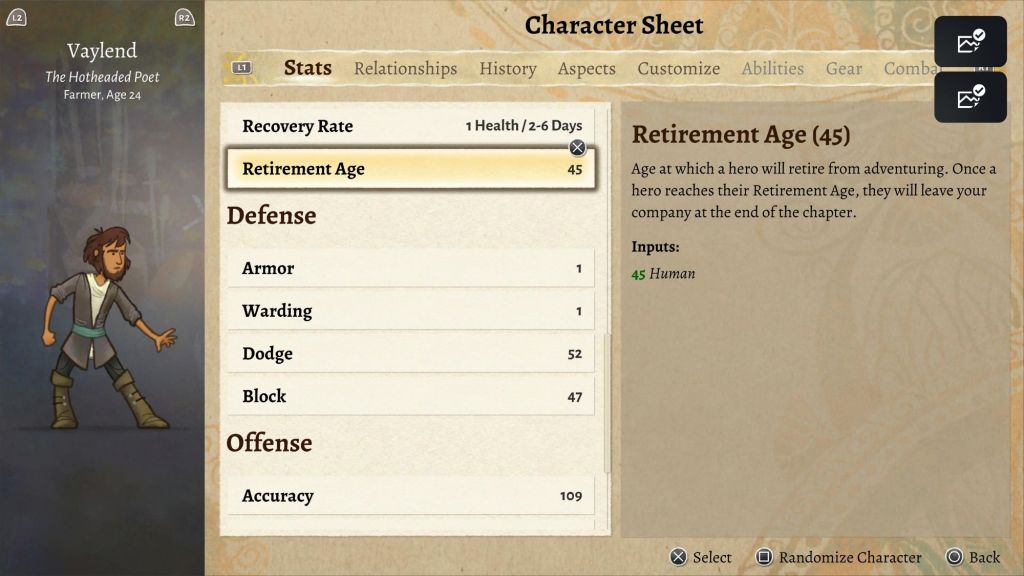Click the stats list scrollbar
Image resolution: width=1024 pixels, height=576 pixels.
607,400
